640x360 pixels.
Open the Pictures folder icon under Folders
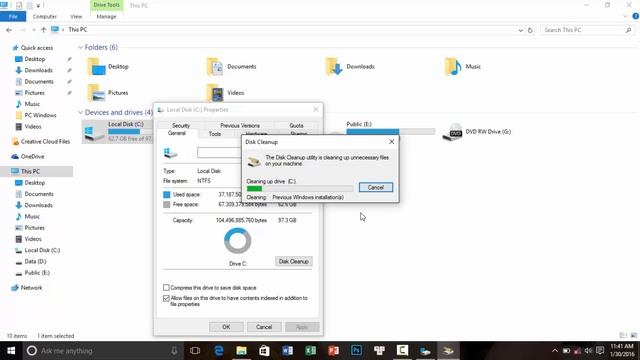[x=97, y=93]
